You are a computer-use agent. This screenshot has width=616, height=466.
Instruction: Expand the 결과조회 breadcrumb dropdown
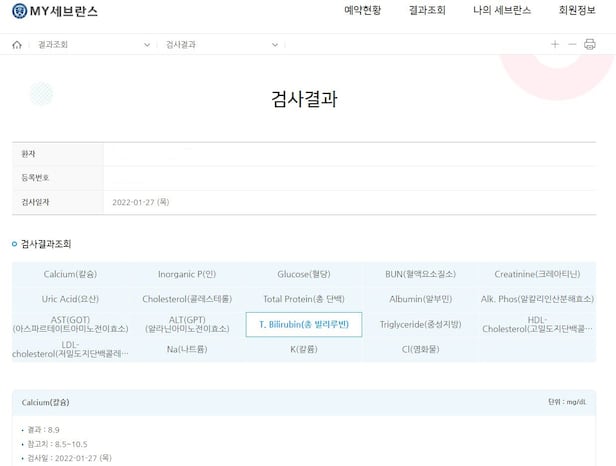click(x=147, y=45)
